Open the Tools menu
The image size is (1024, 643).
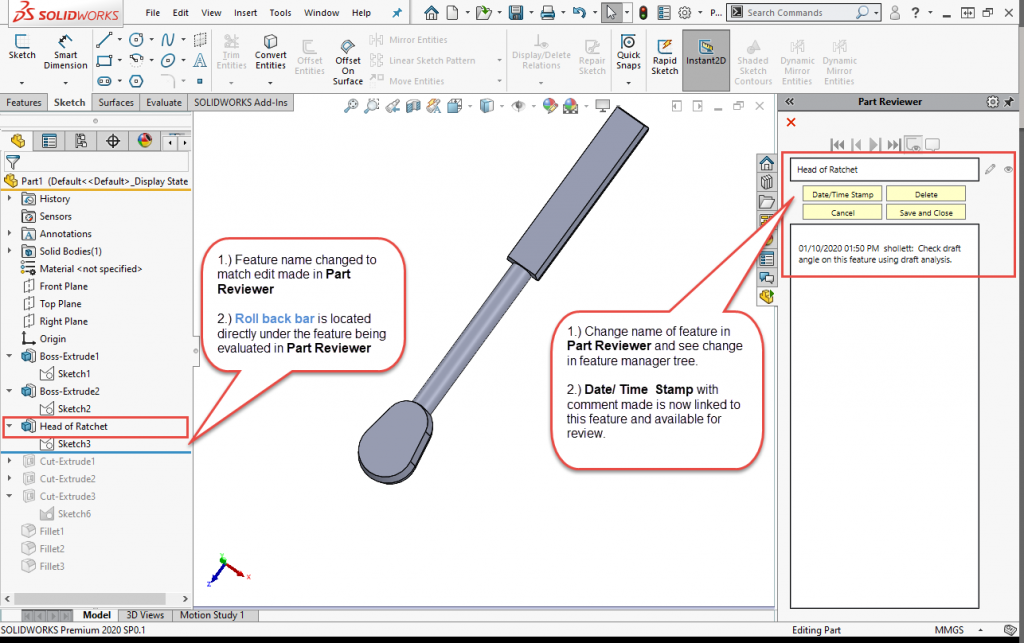click(280, 12)
